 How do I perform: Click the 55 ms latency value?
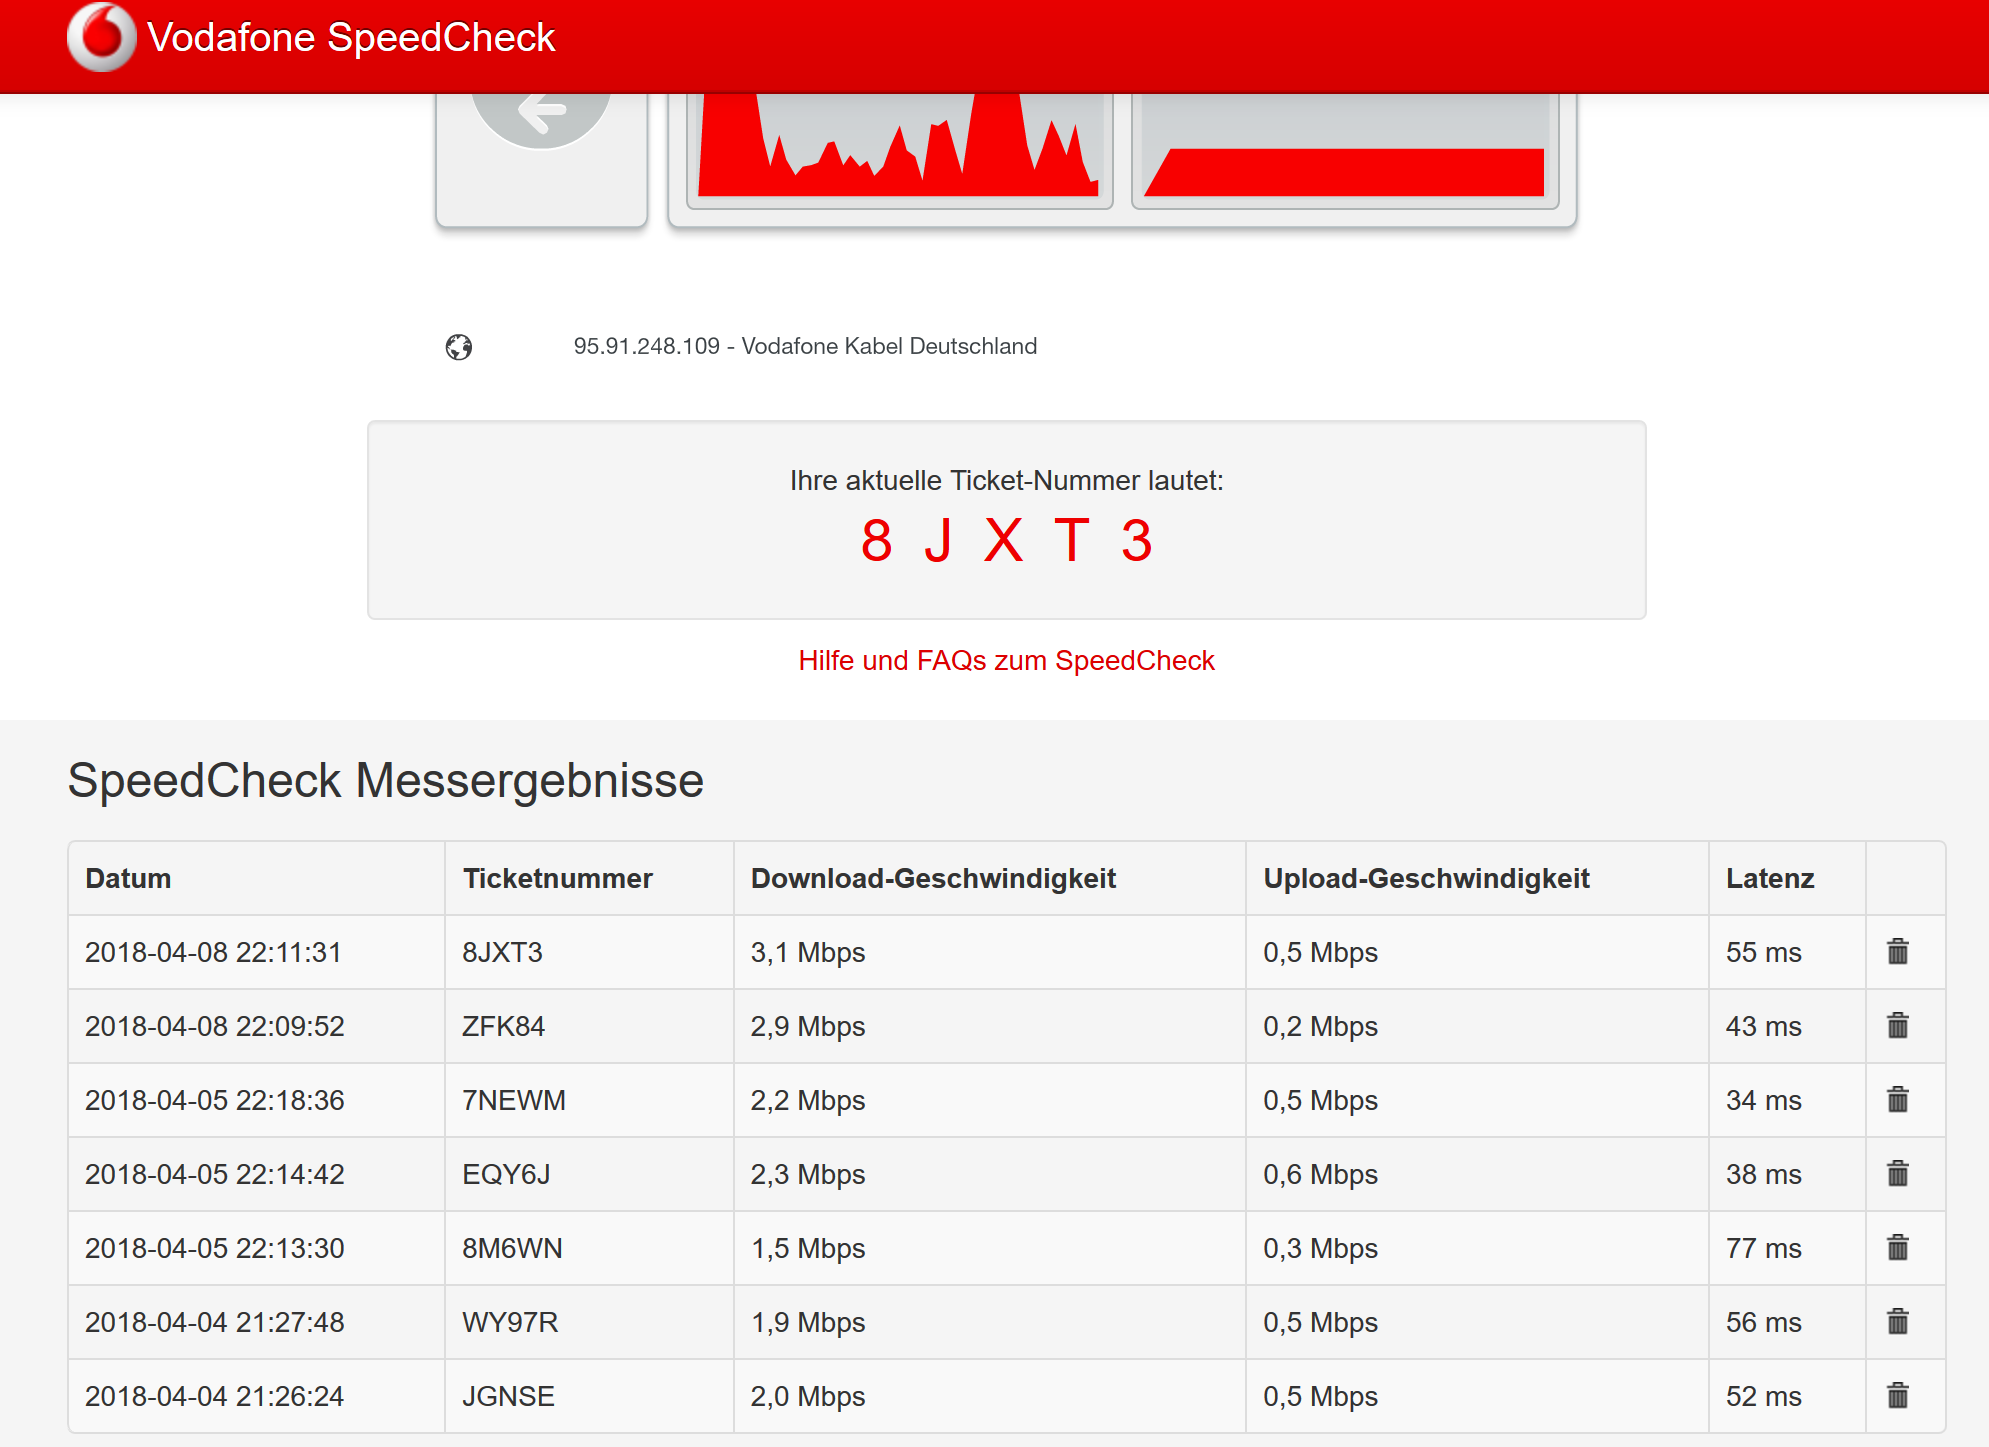point(1764,952)
